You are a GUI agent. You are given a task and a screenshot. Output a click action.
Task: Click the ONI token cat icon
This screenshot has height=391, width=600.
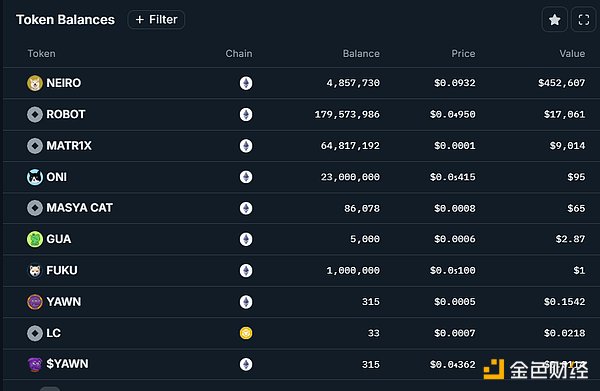(x=35, y=177)
